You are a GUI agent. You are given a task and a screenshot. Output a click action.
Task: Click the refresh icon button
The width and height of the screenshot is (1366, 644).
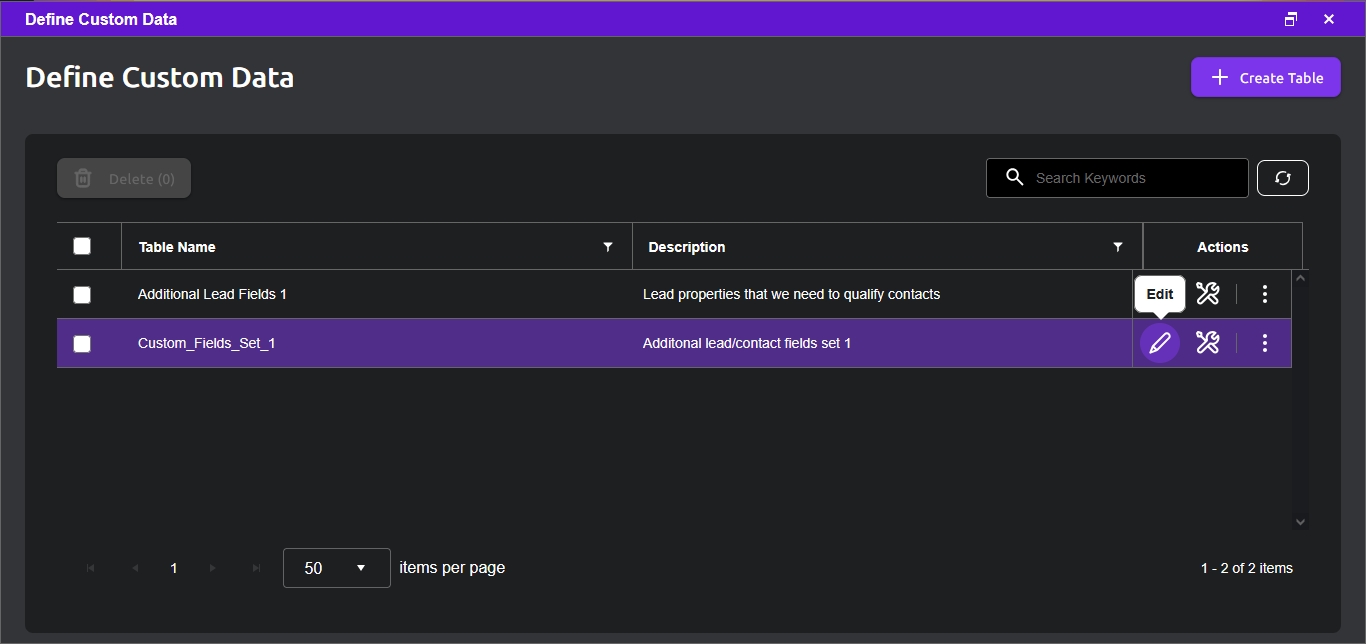1283,178
